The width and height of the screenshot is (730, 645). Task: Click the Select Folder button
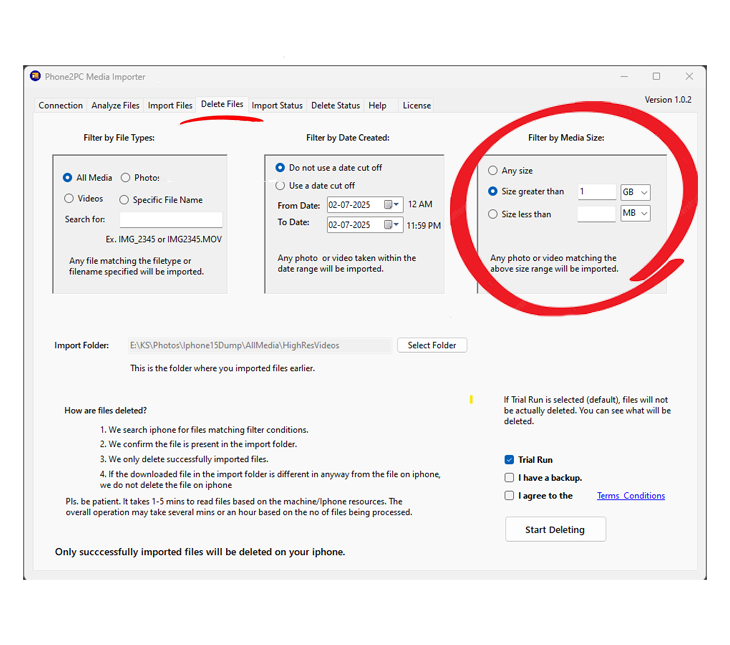[432, 346]
